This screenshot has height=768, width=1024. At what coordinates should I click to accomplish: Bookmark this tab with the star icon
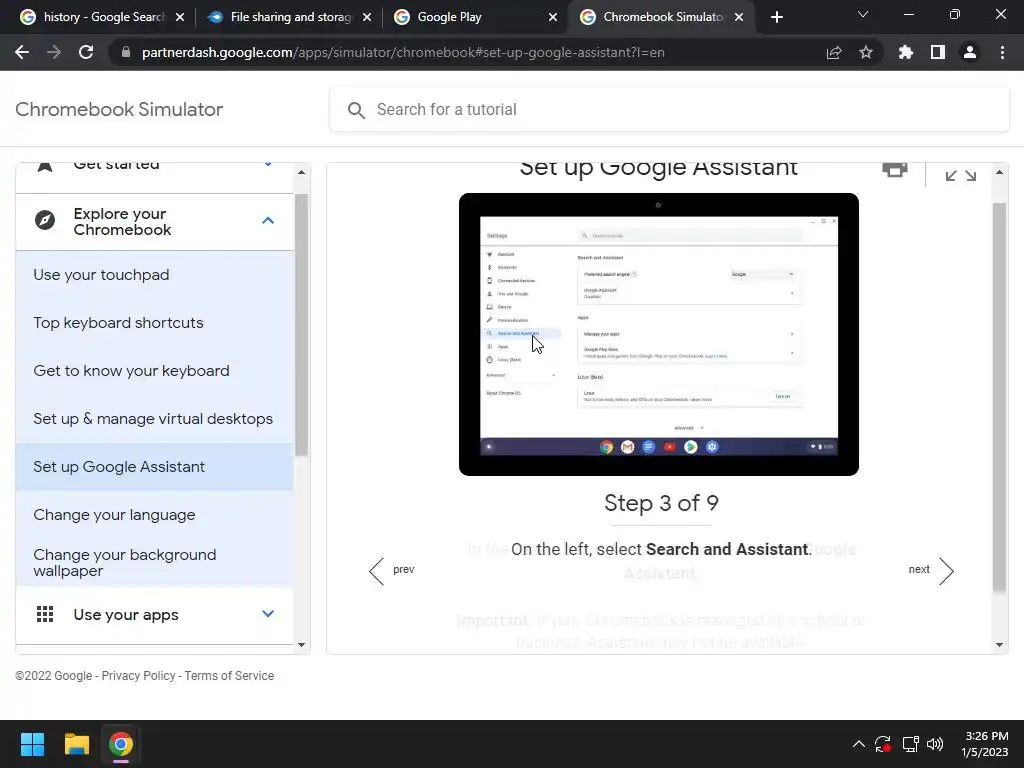866,52
